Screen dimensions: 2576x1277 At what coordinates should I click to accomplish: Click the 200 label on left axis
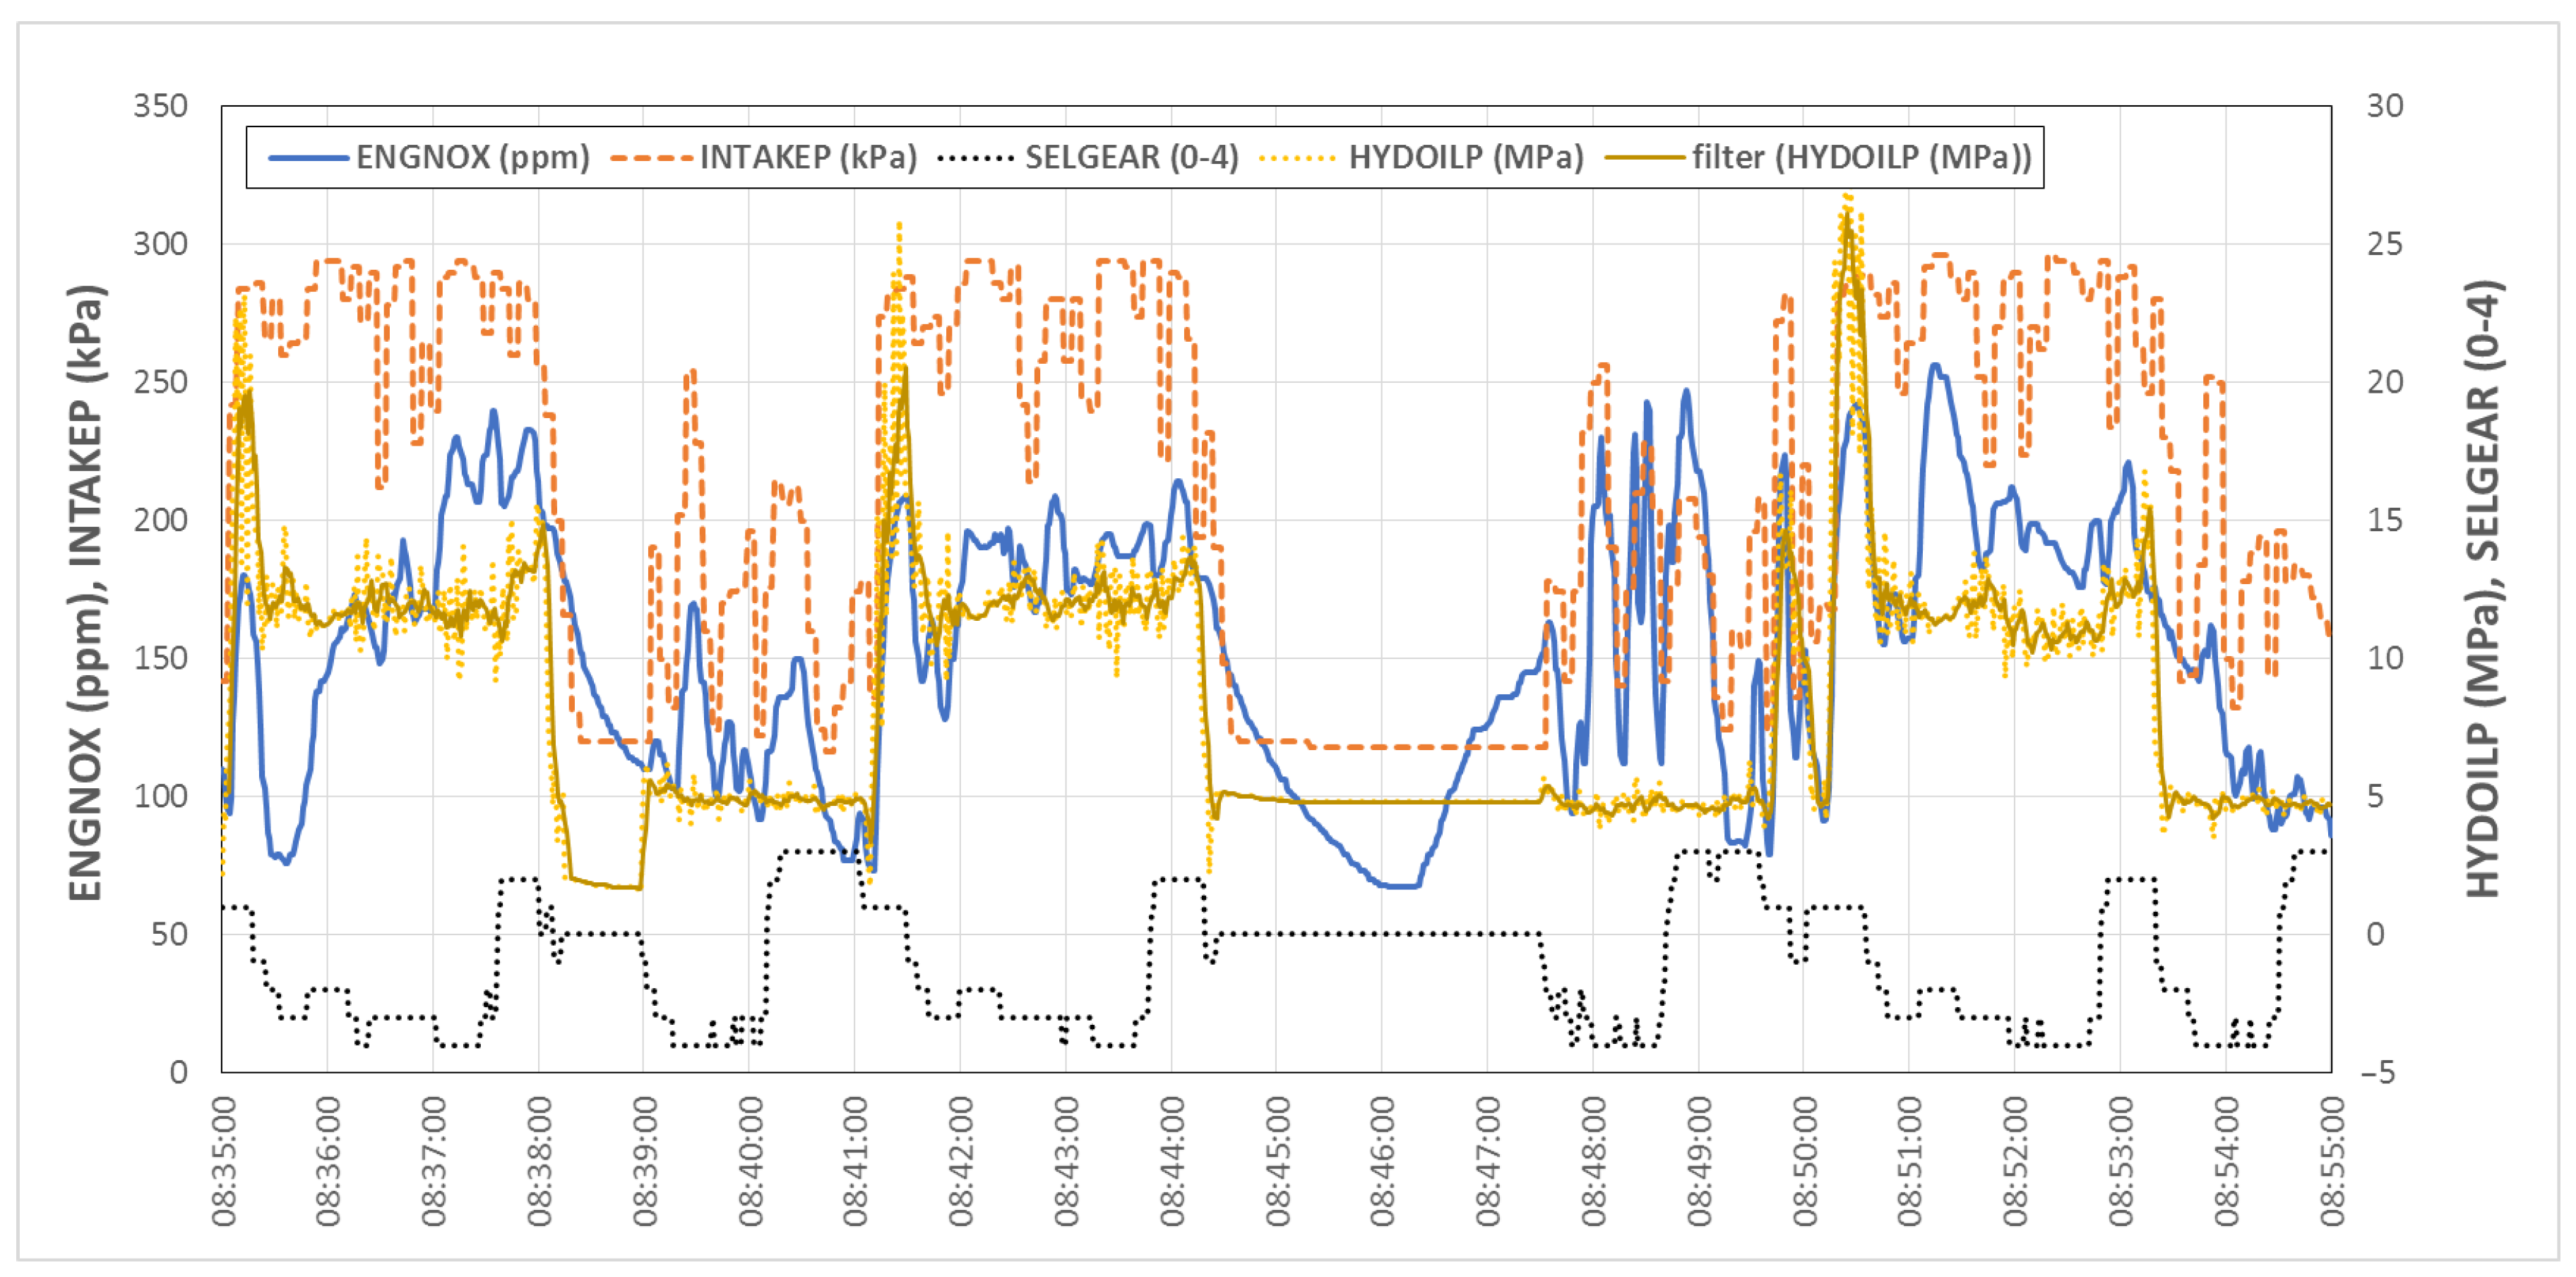point(160,520)
